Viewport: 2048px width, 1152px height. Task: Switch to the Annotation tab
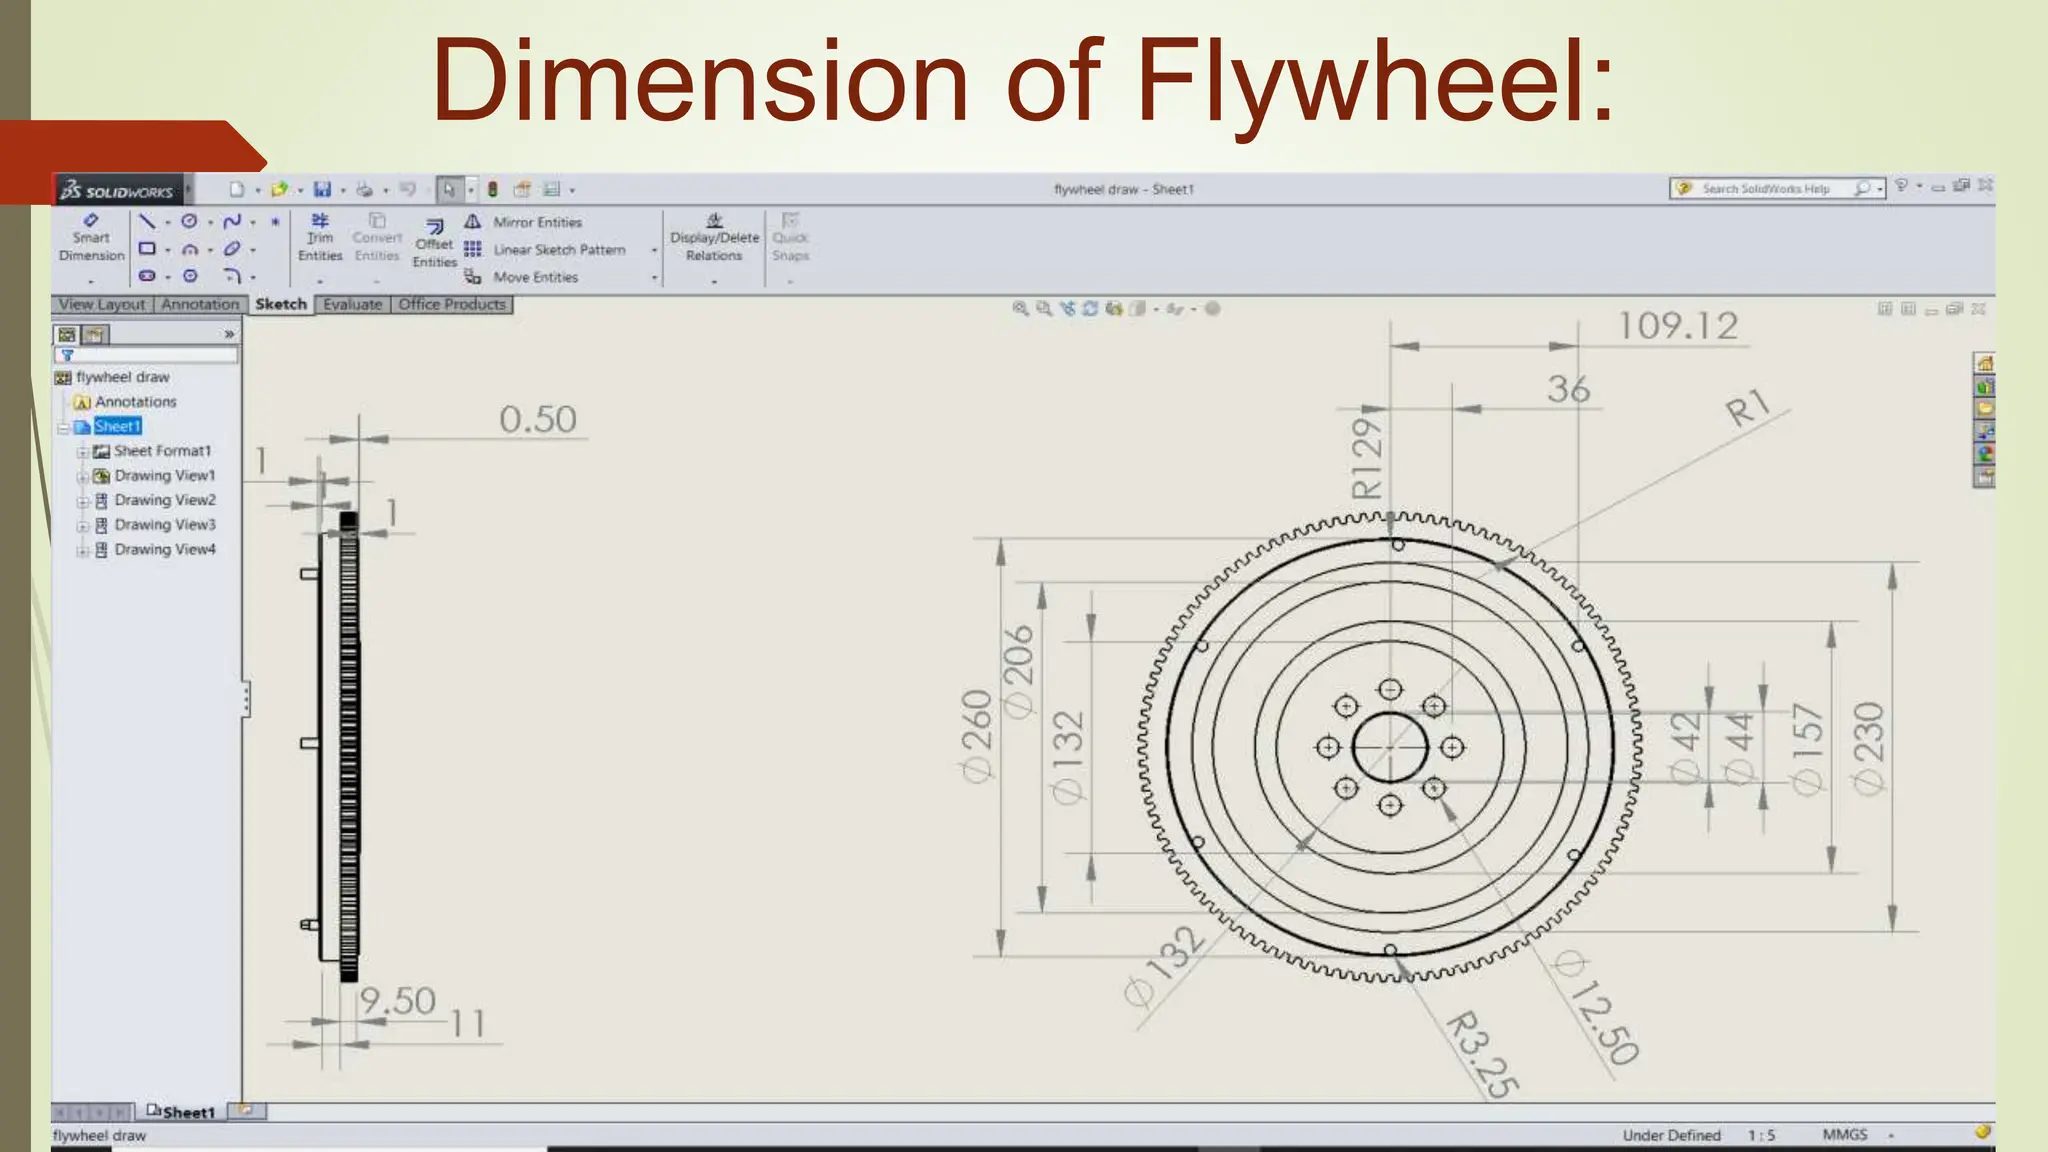pyautogui.click(x=200, y=304)
